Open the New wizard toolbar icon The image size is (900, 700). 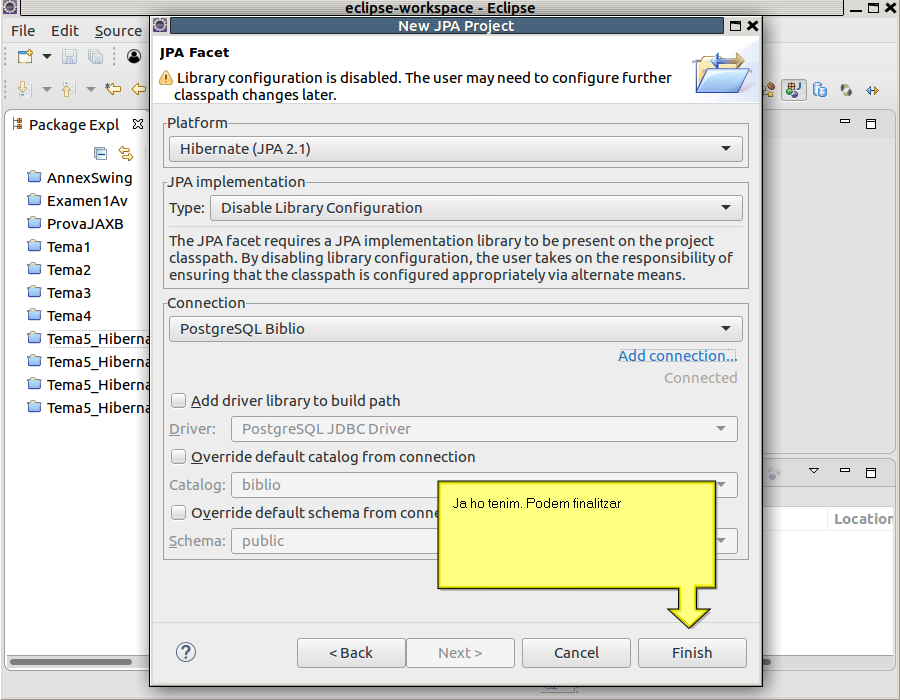click(x=25, y=56)
